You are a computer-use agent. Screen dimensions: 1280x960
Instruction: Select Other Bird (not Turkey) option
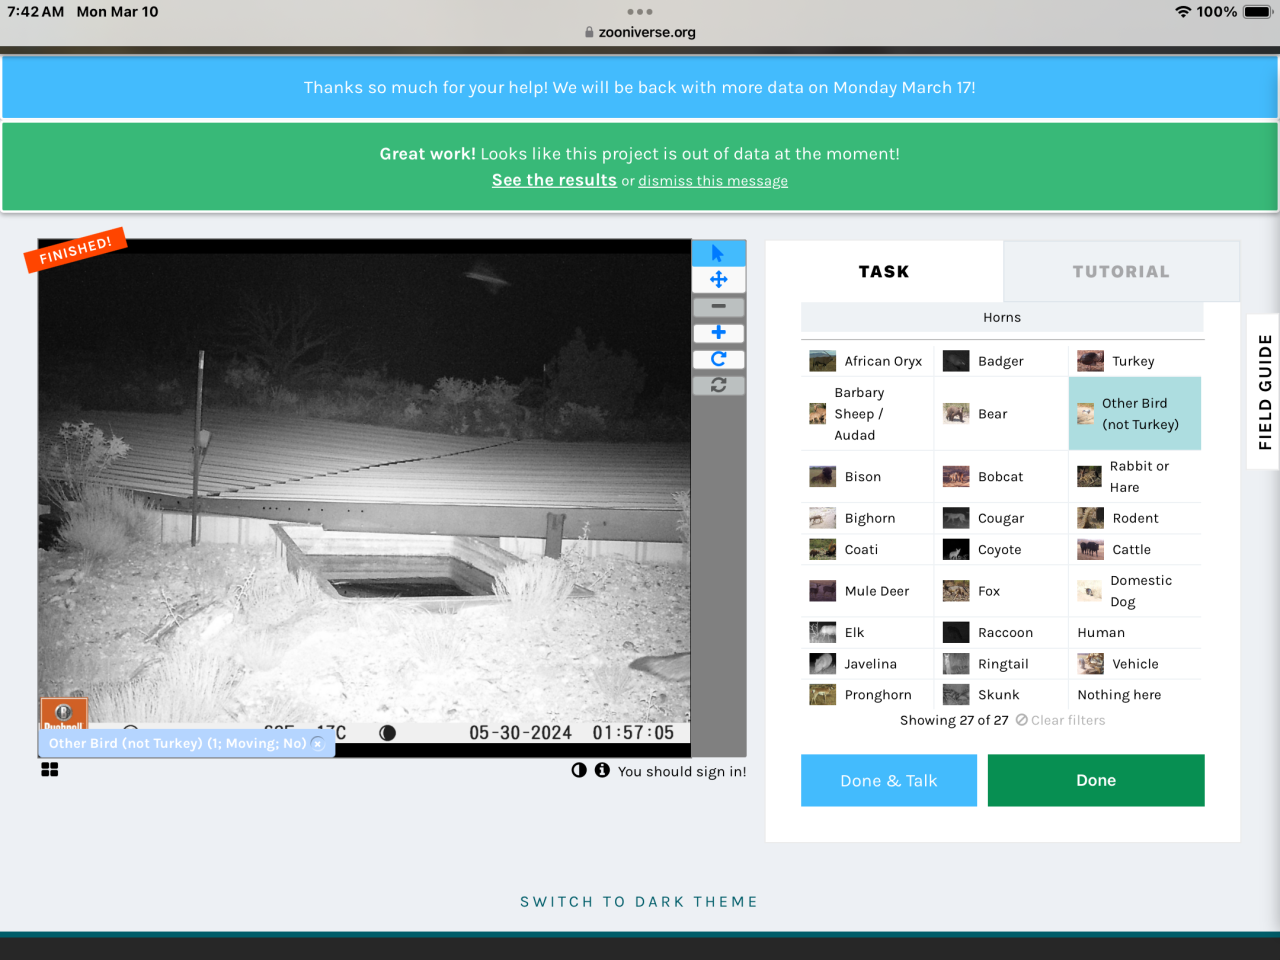(1135, 414)
